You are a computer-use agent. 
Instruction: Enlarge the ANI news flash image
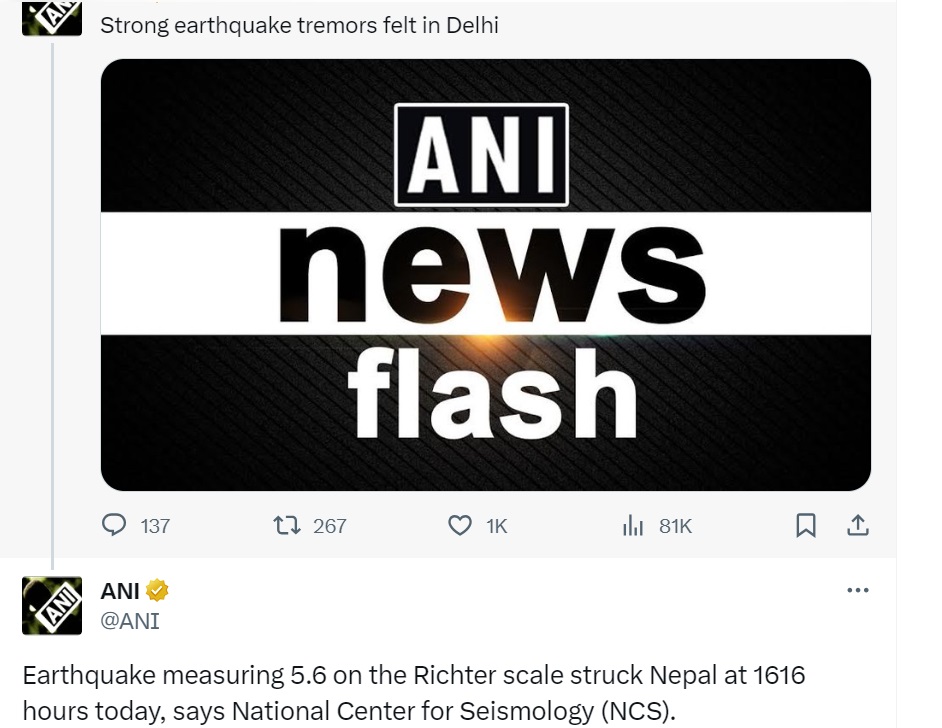pos(486,275)
